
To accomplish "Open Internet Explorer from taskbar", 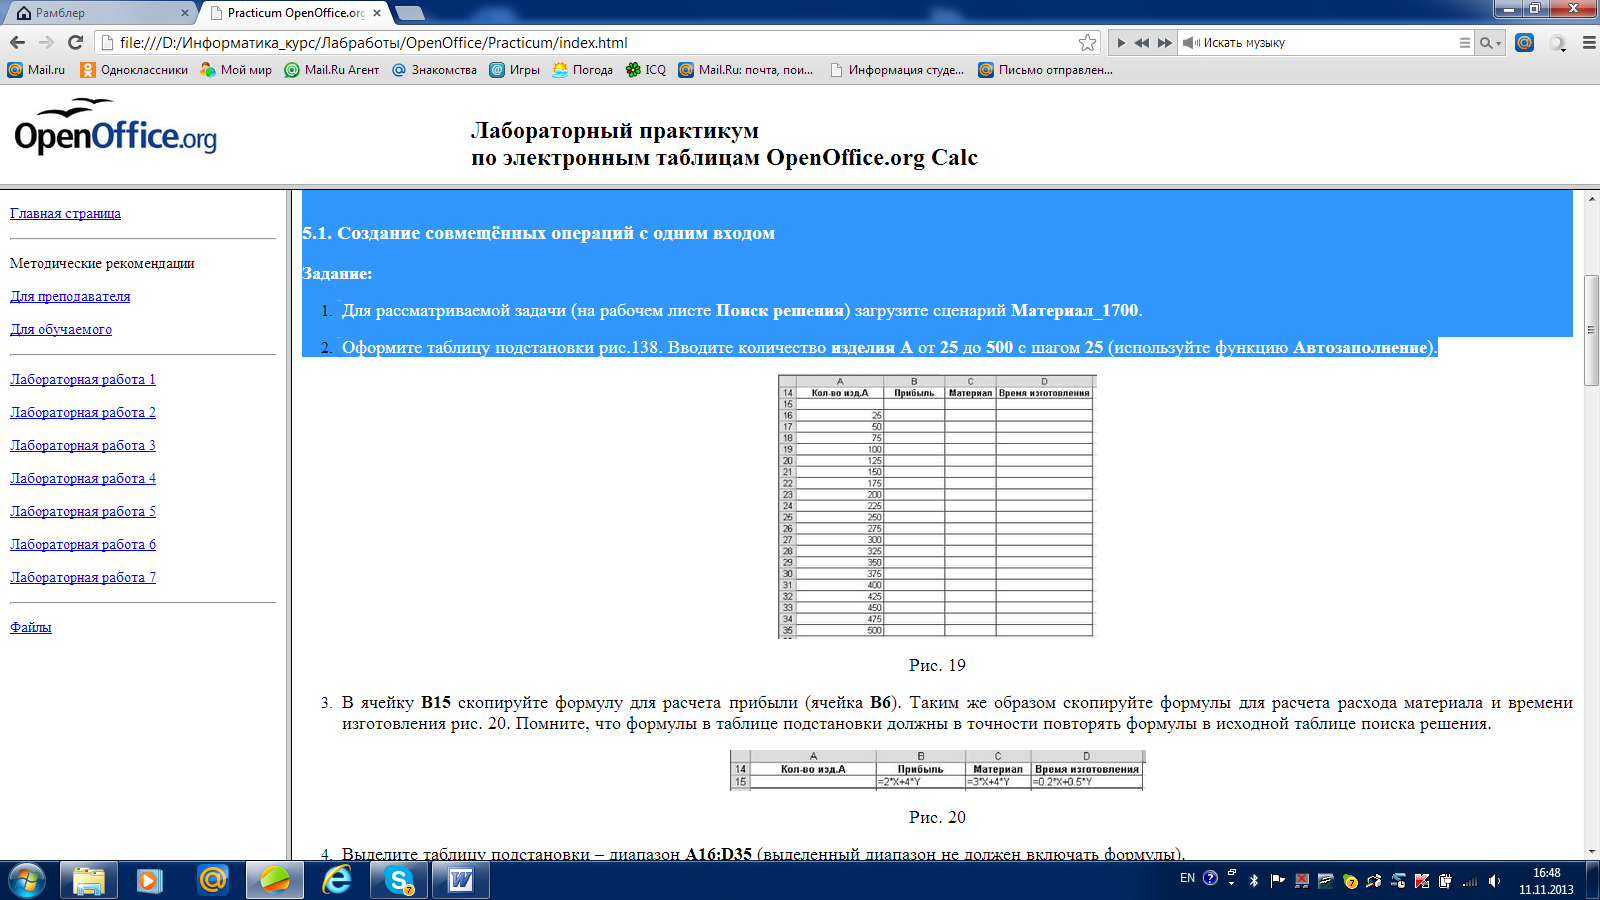I will [x=337, y=881].
